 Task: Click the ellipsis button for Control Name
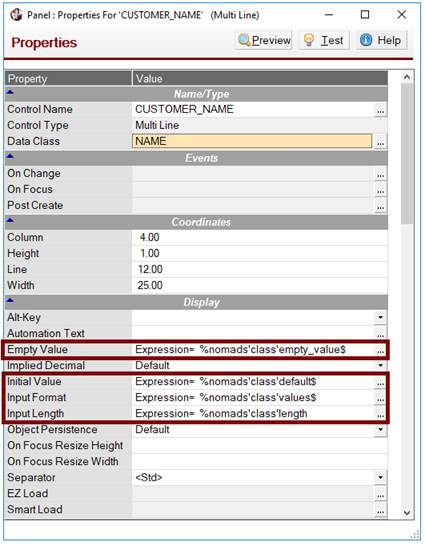pos(380,110)
